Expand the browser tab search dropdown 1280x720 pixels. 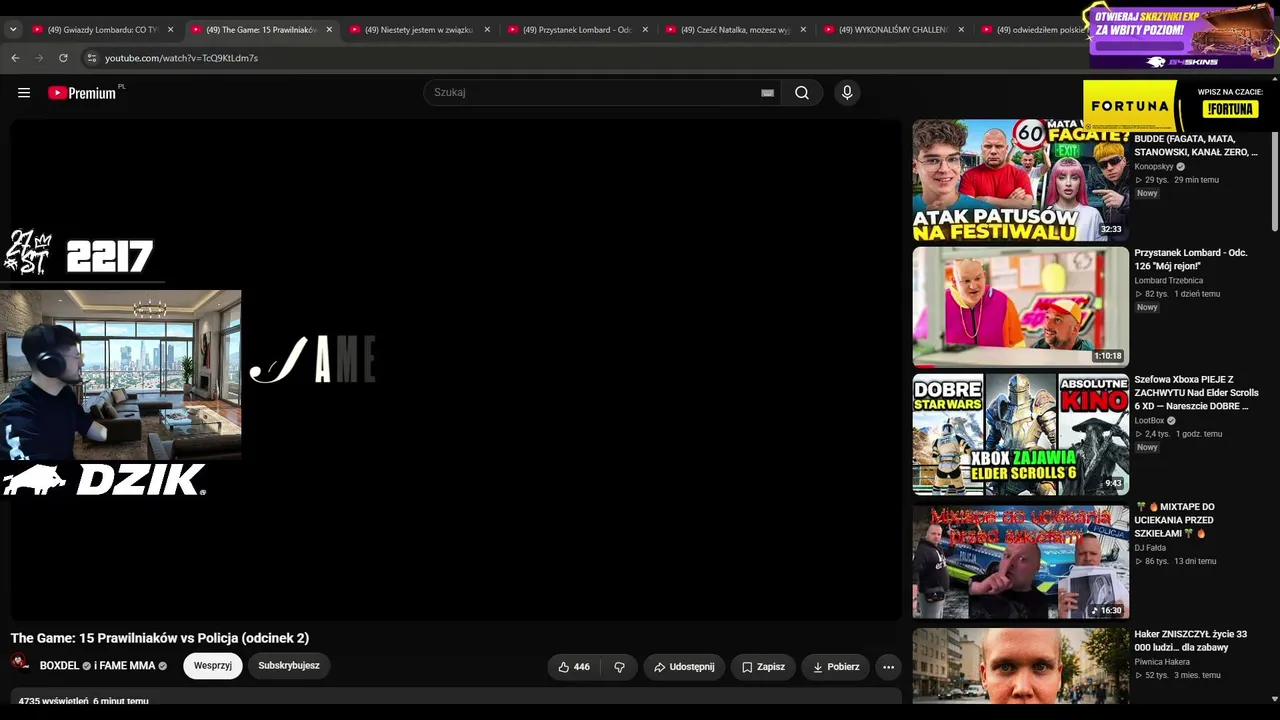pyautogui.click(x=13, y=30)
